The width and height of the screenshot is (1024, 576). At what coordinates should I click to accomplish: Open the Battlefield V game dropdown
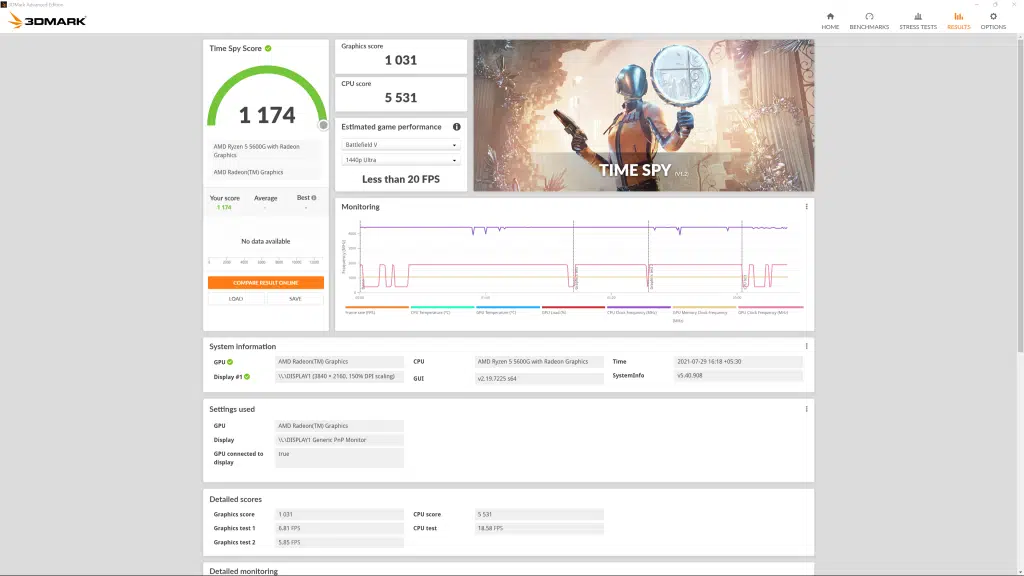click(400, 145)
